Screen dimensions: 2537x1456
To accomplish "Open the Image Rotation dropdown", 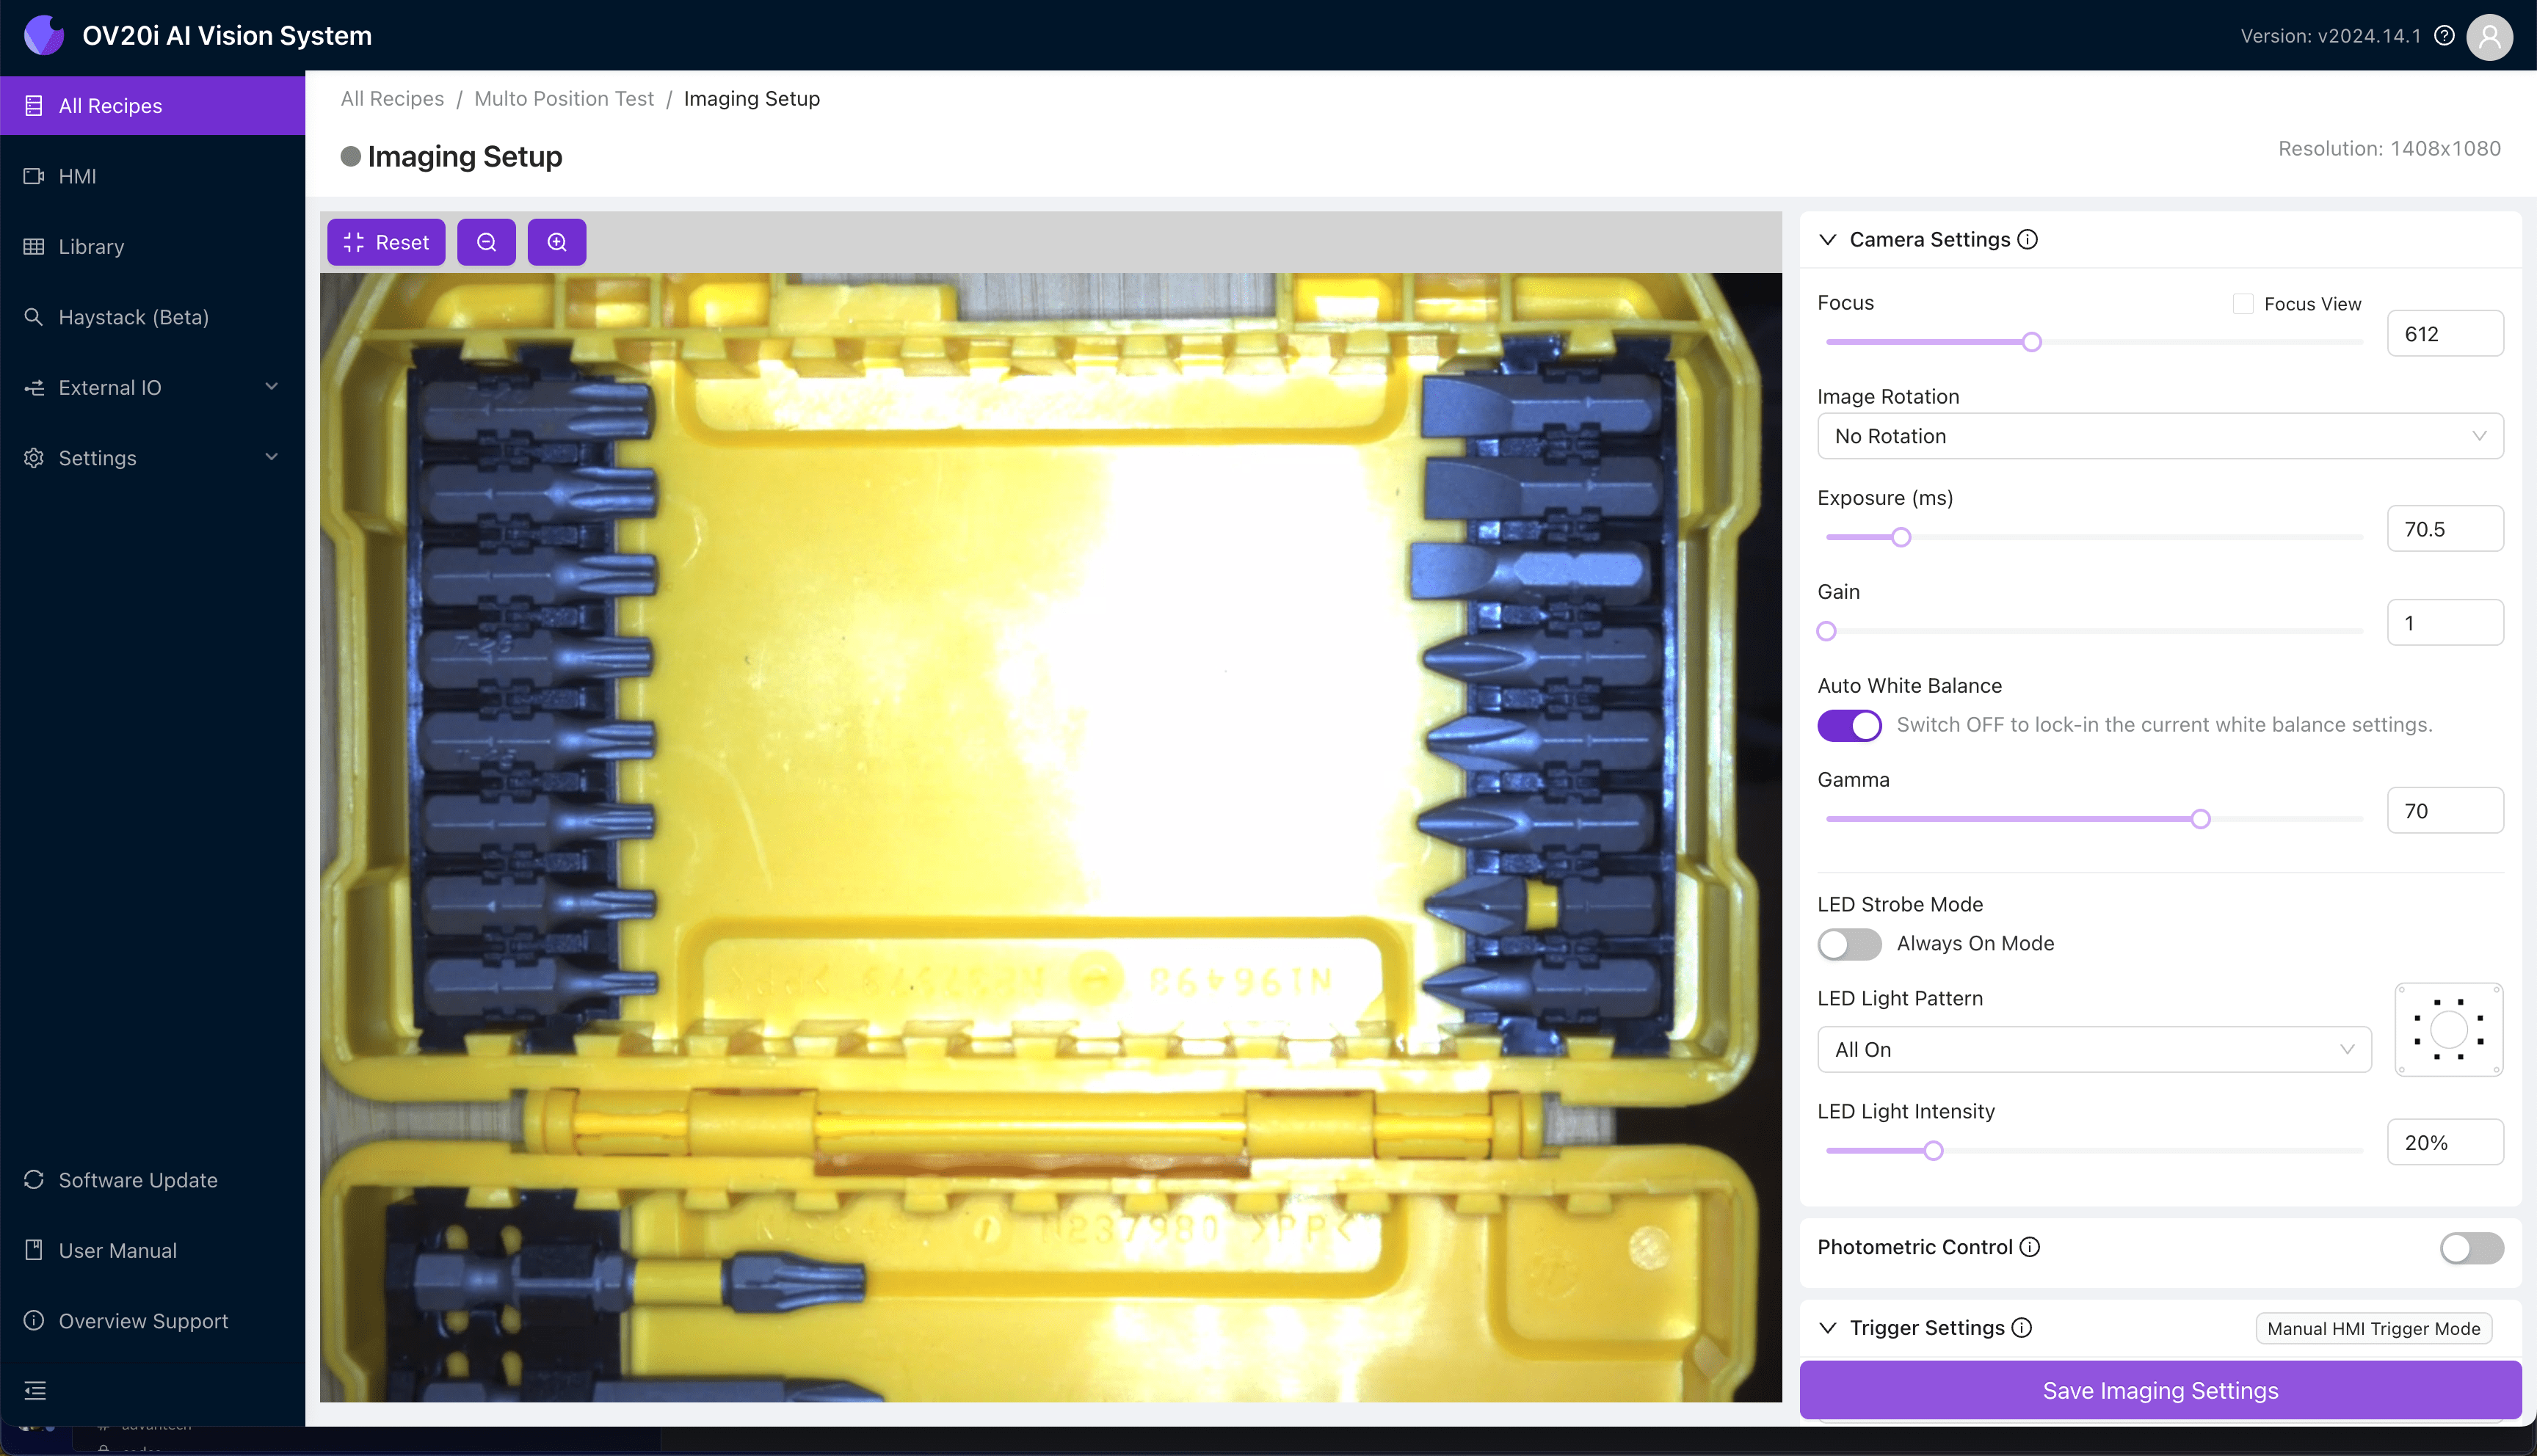I will pos(2159,436).
